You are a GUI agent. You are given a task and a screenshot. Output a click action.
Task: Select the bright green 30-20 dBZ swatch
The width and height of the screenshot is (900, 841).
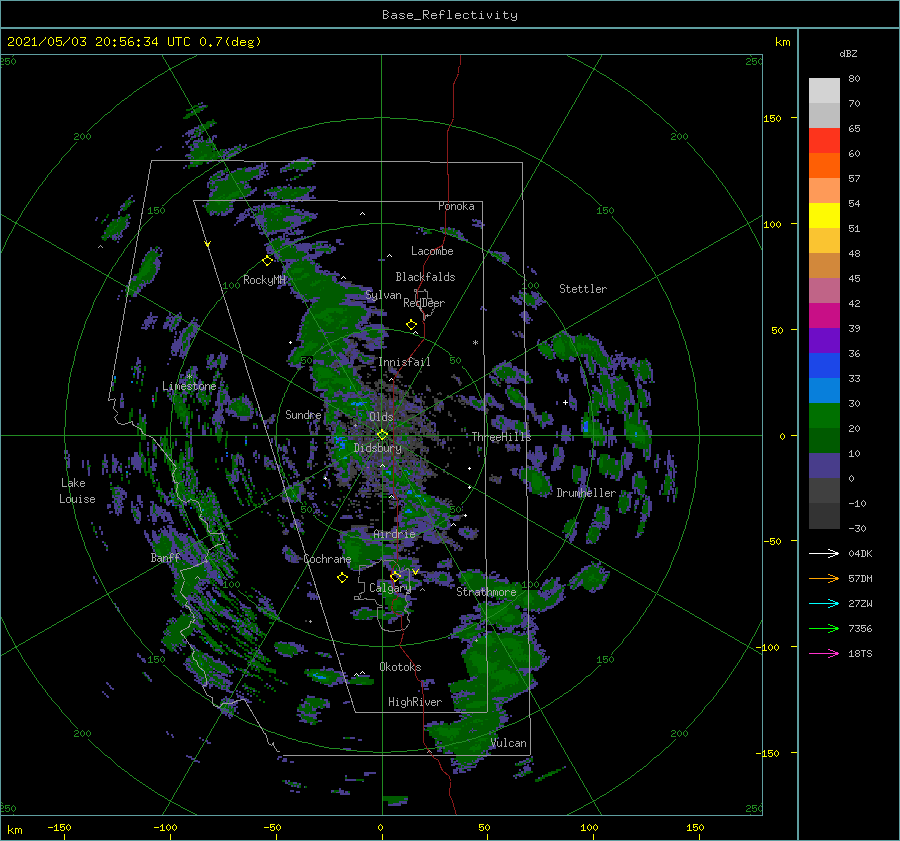(x=824, y=416)
